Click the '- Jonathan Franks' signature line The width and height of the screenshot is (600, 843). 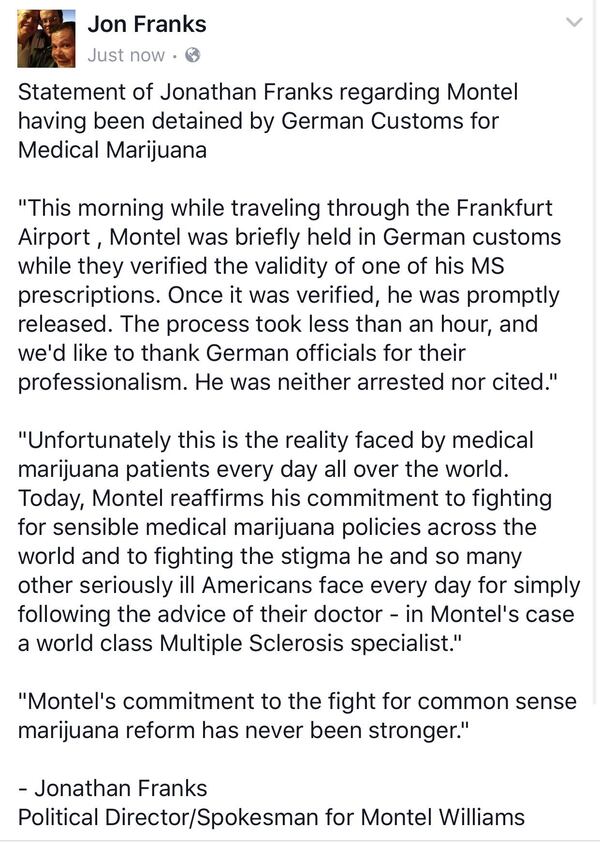[112, 788]
